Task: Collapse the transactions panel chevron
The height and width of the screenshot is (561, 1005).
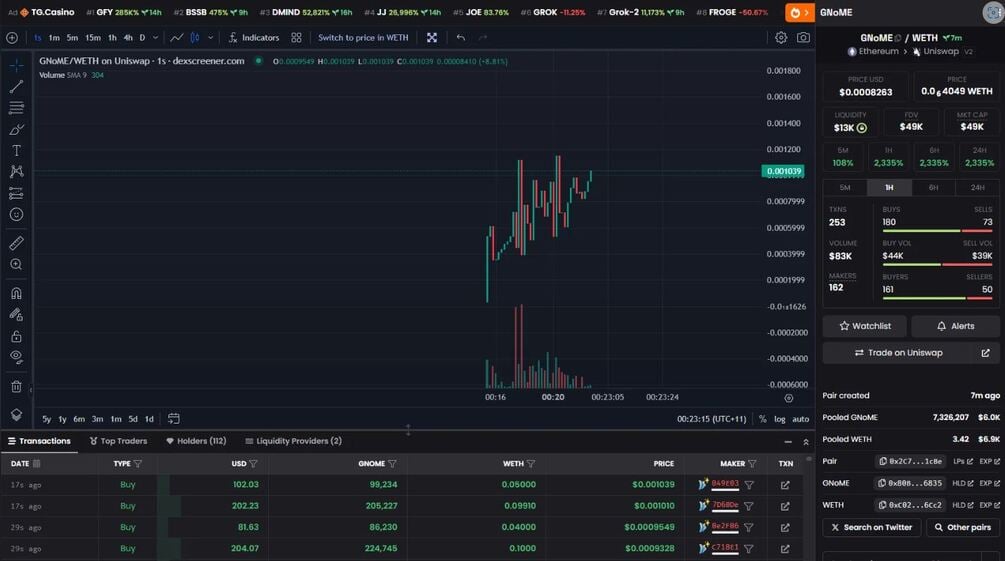Action: point(806,442)
